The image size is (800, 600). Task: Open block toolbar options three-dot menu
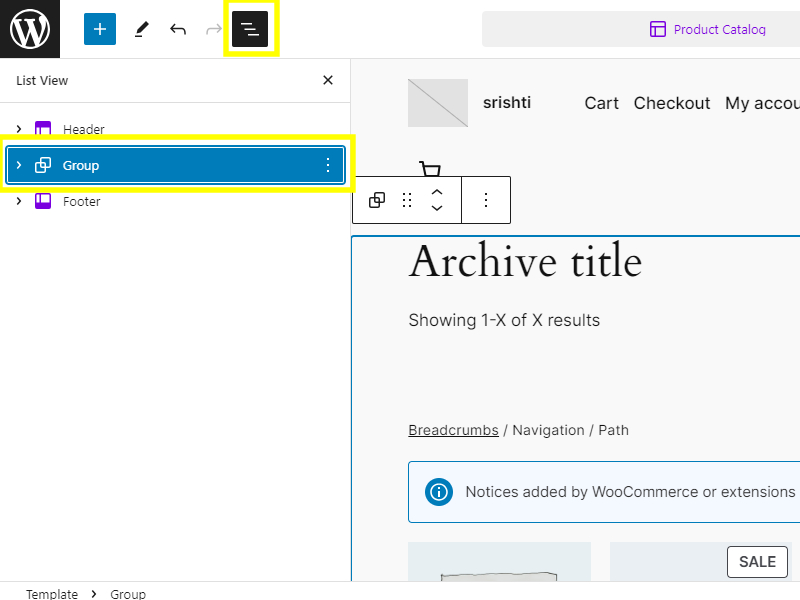[486, 200]
